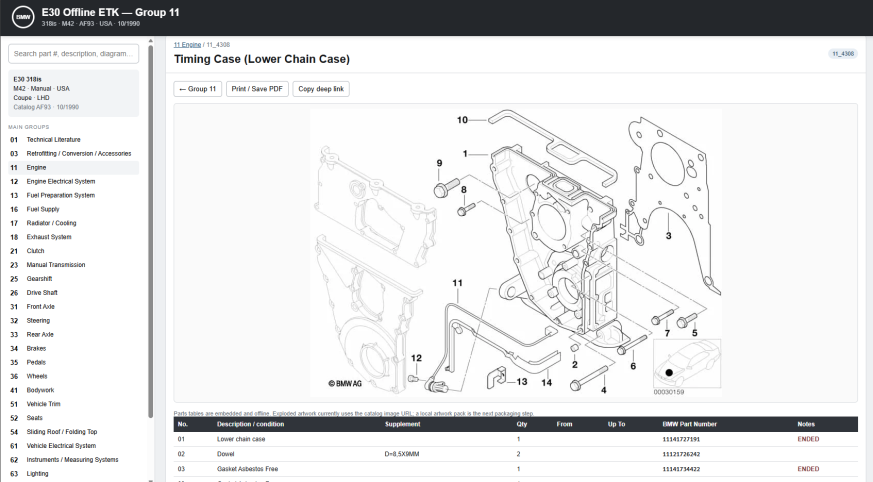Open group 54 Sliding Roof / Folding Top

pyautogui.click(x=73, y=432)
